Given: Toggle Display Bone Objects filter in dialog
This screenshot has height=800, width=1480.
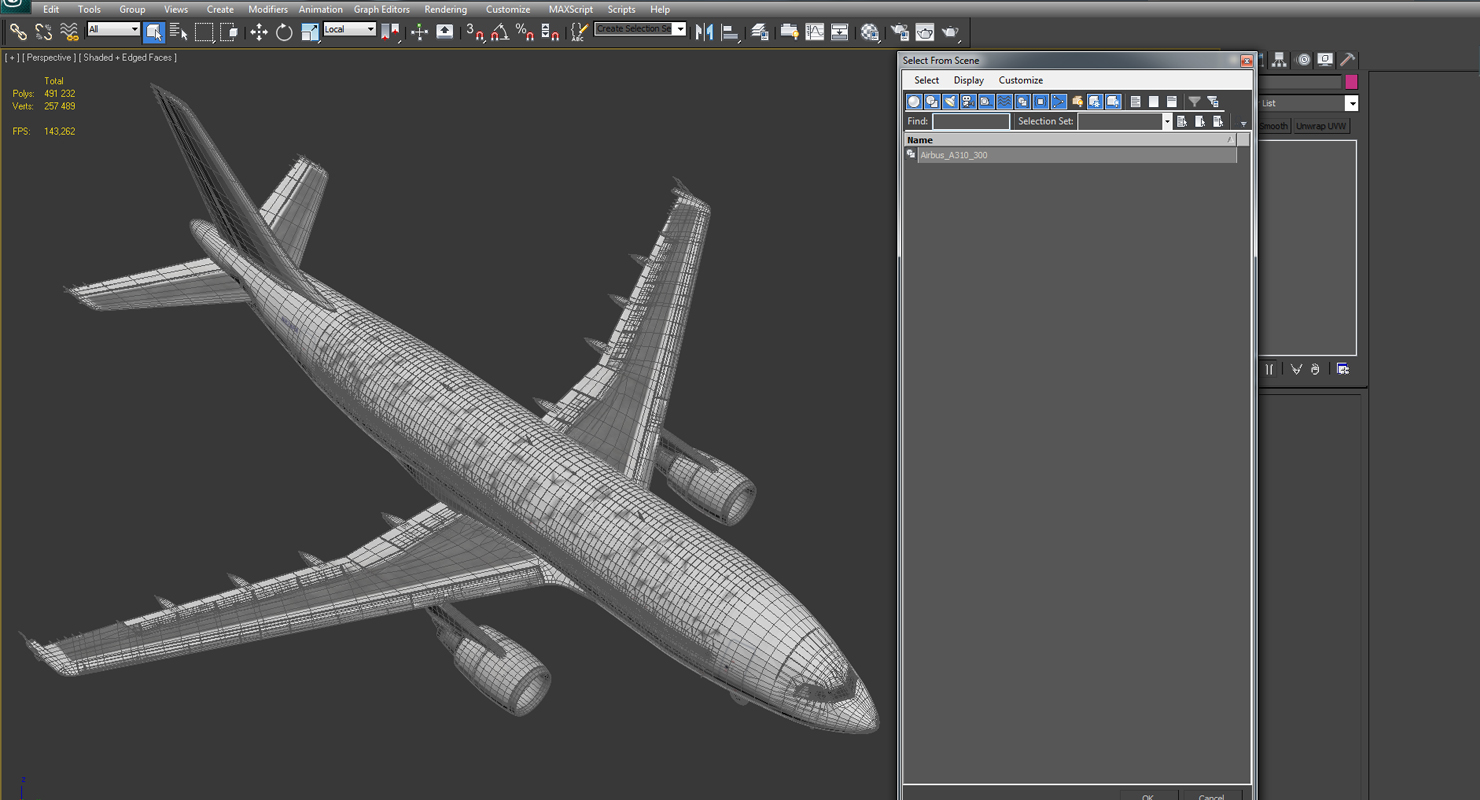Looking at the screenshot, I should tap(1058, 101).
